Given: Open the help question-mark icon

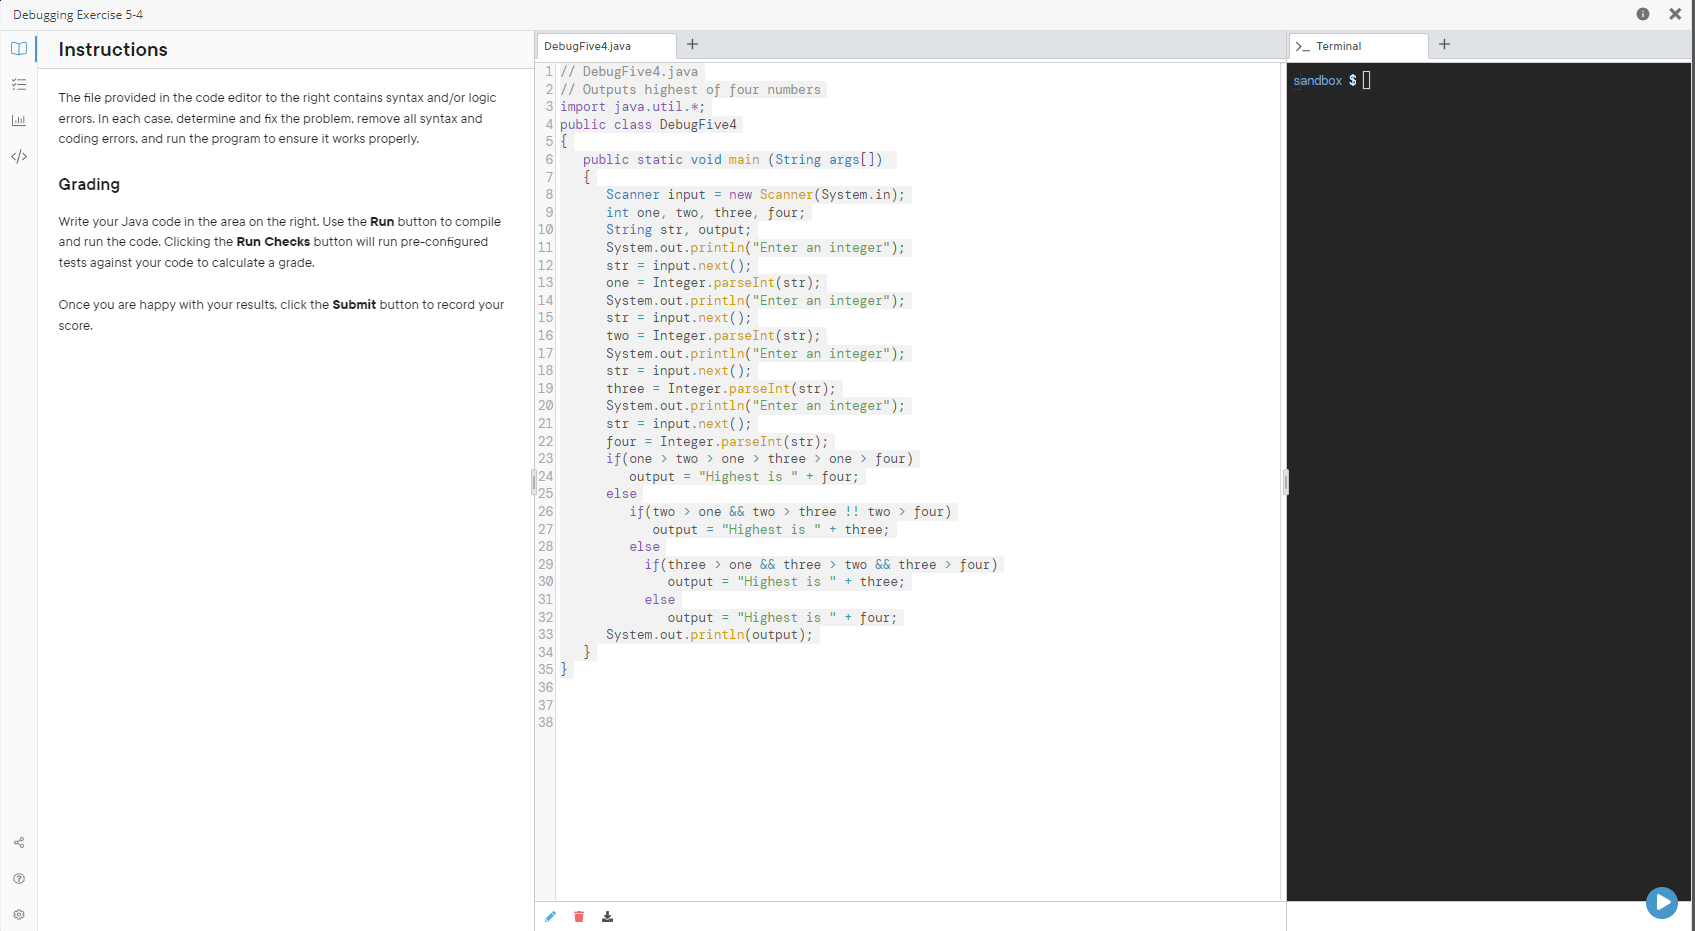Looking at the screenshot, I should point(18,879).
